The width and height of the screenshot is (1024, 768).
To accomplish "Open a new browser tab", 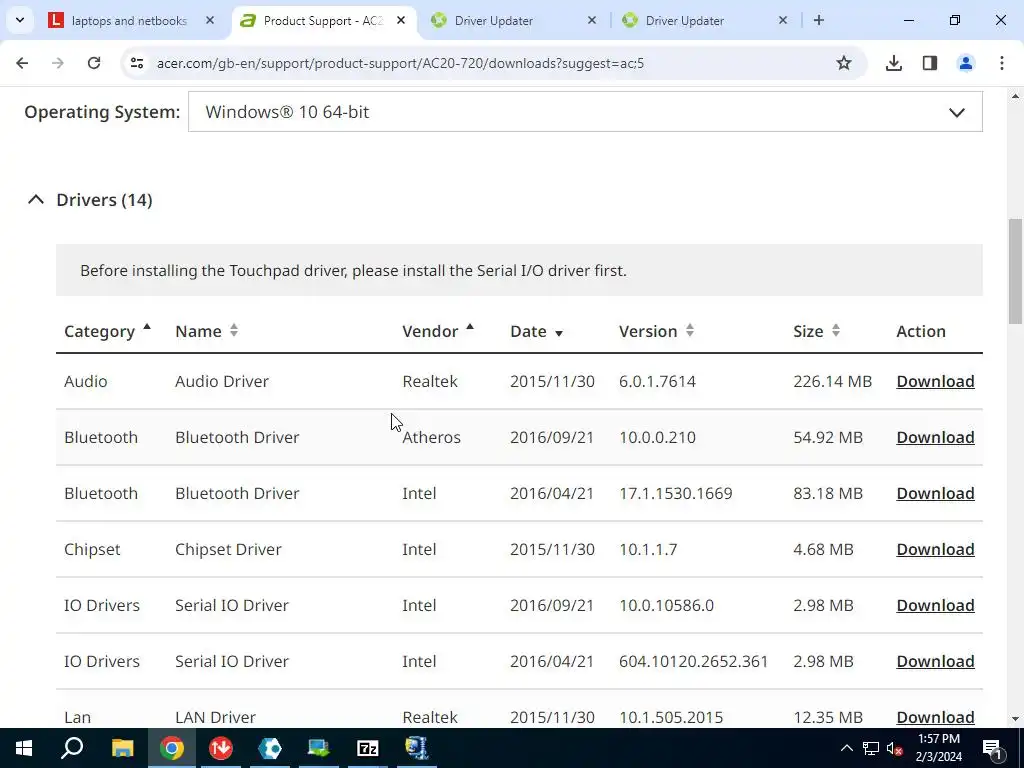I will tap(818, 20).
